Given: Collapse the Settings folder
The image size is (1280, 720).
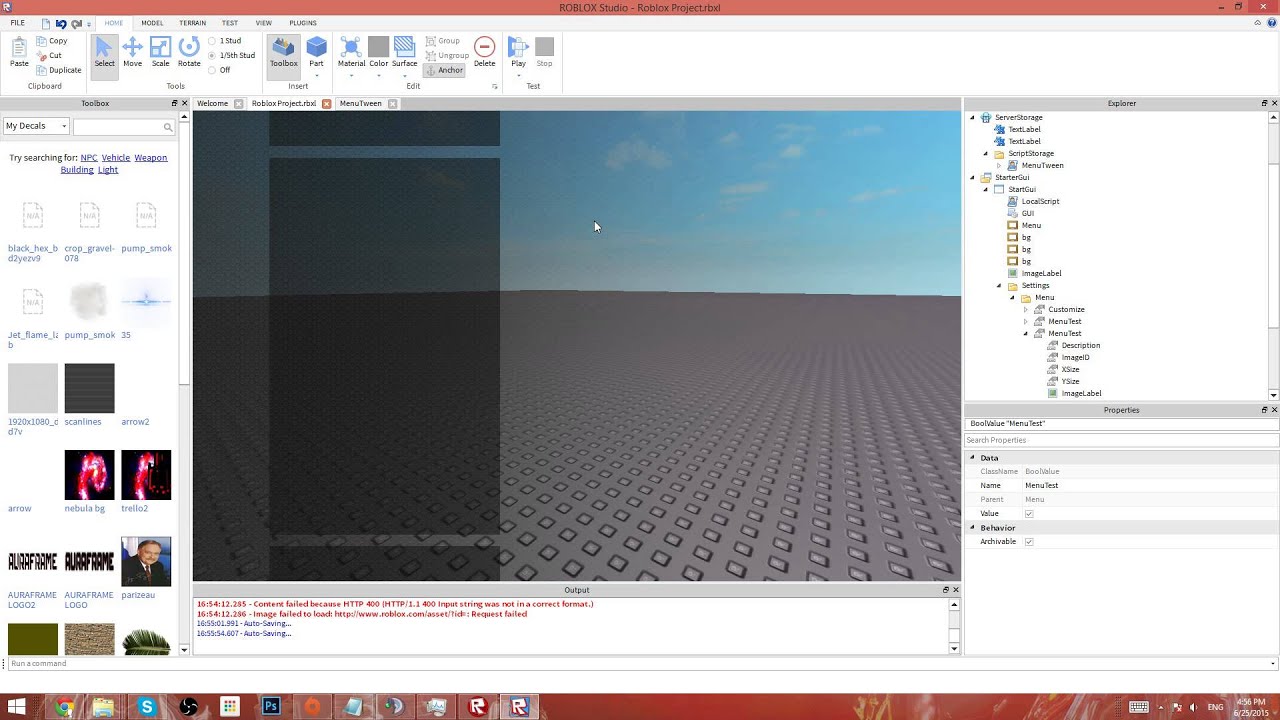Looking at the screenshot, I should pos(999,286).
